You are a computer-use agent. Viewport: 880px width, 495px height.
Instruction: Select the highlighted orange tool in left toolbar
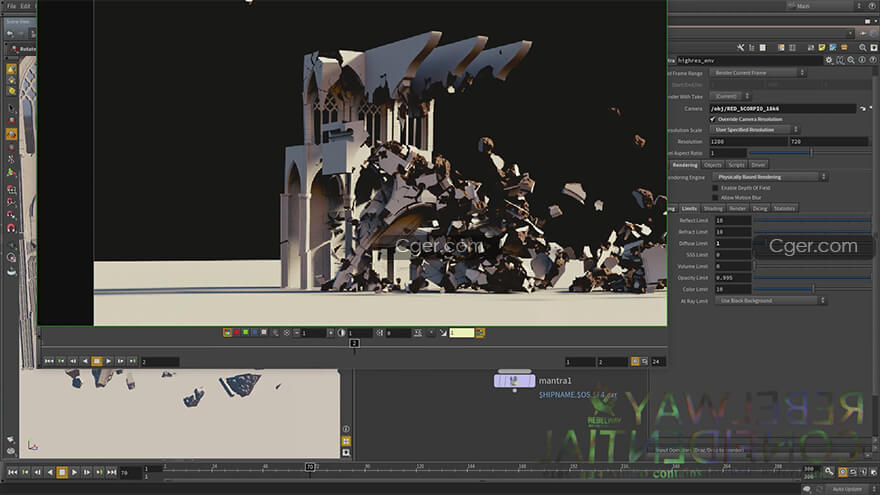pyautogui.click(x=11, y=134)
